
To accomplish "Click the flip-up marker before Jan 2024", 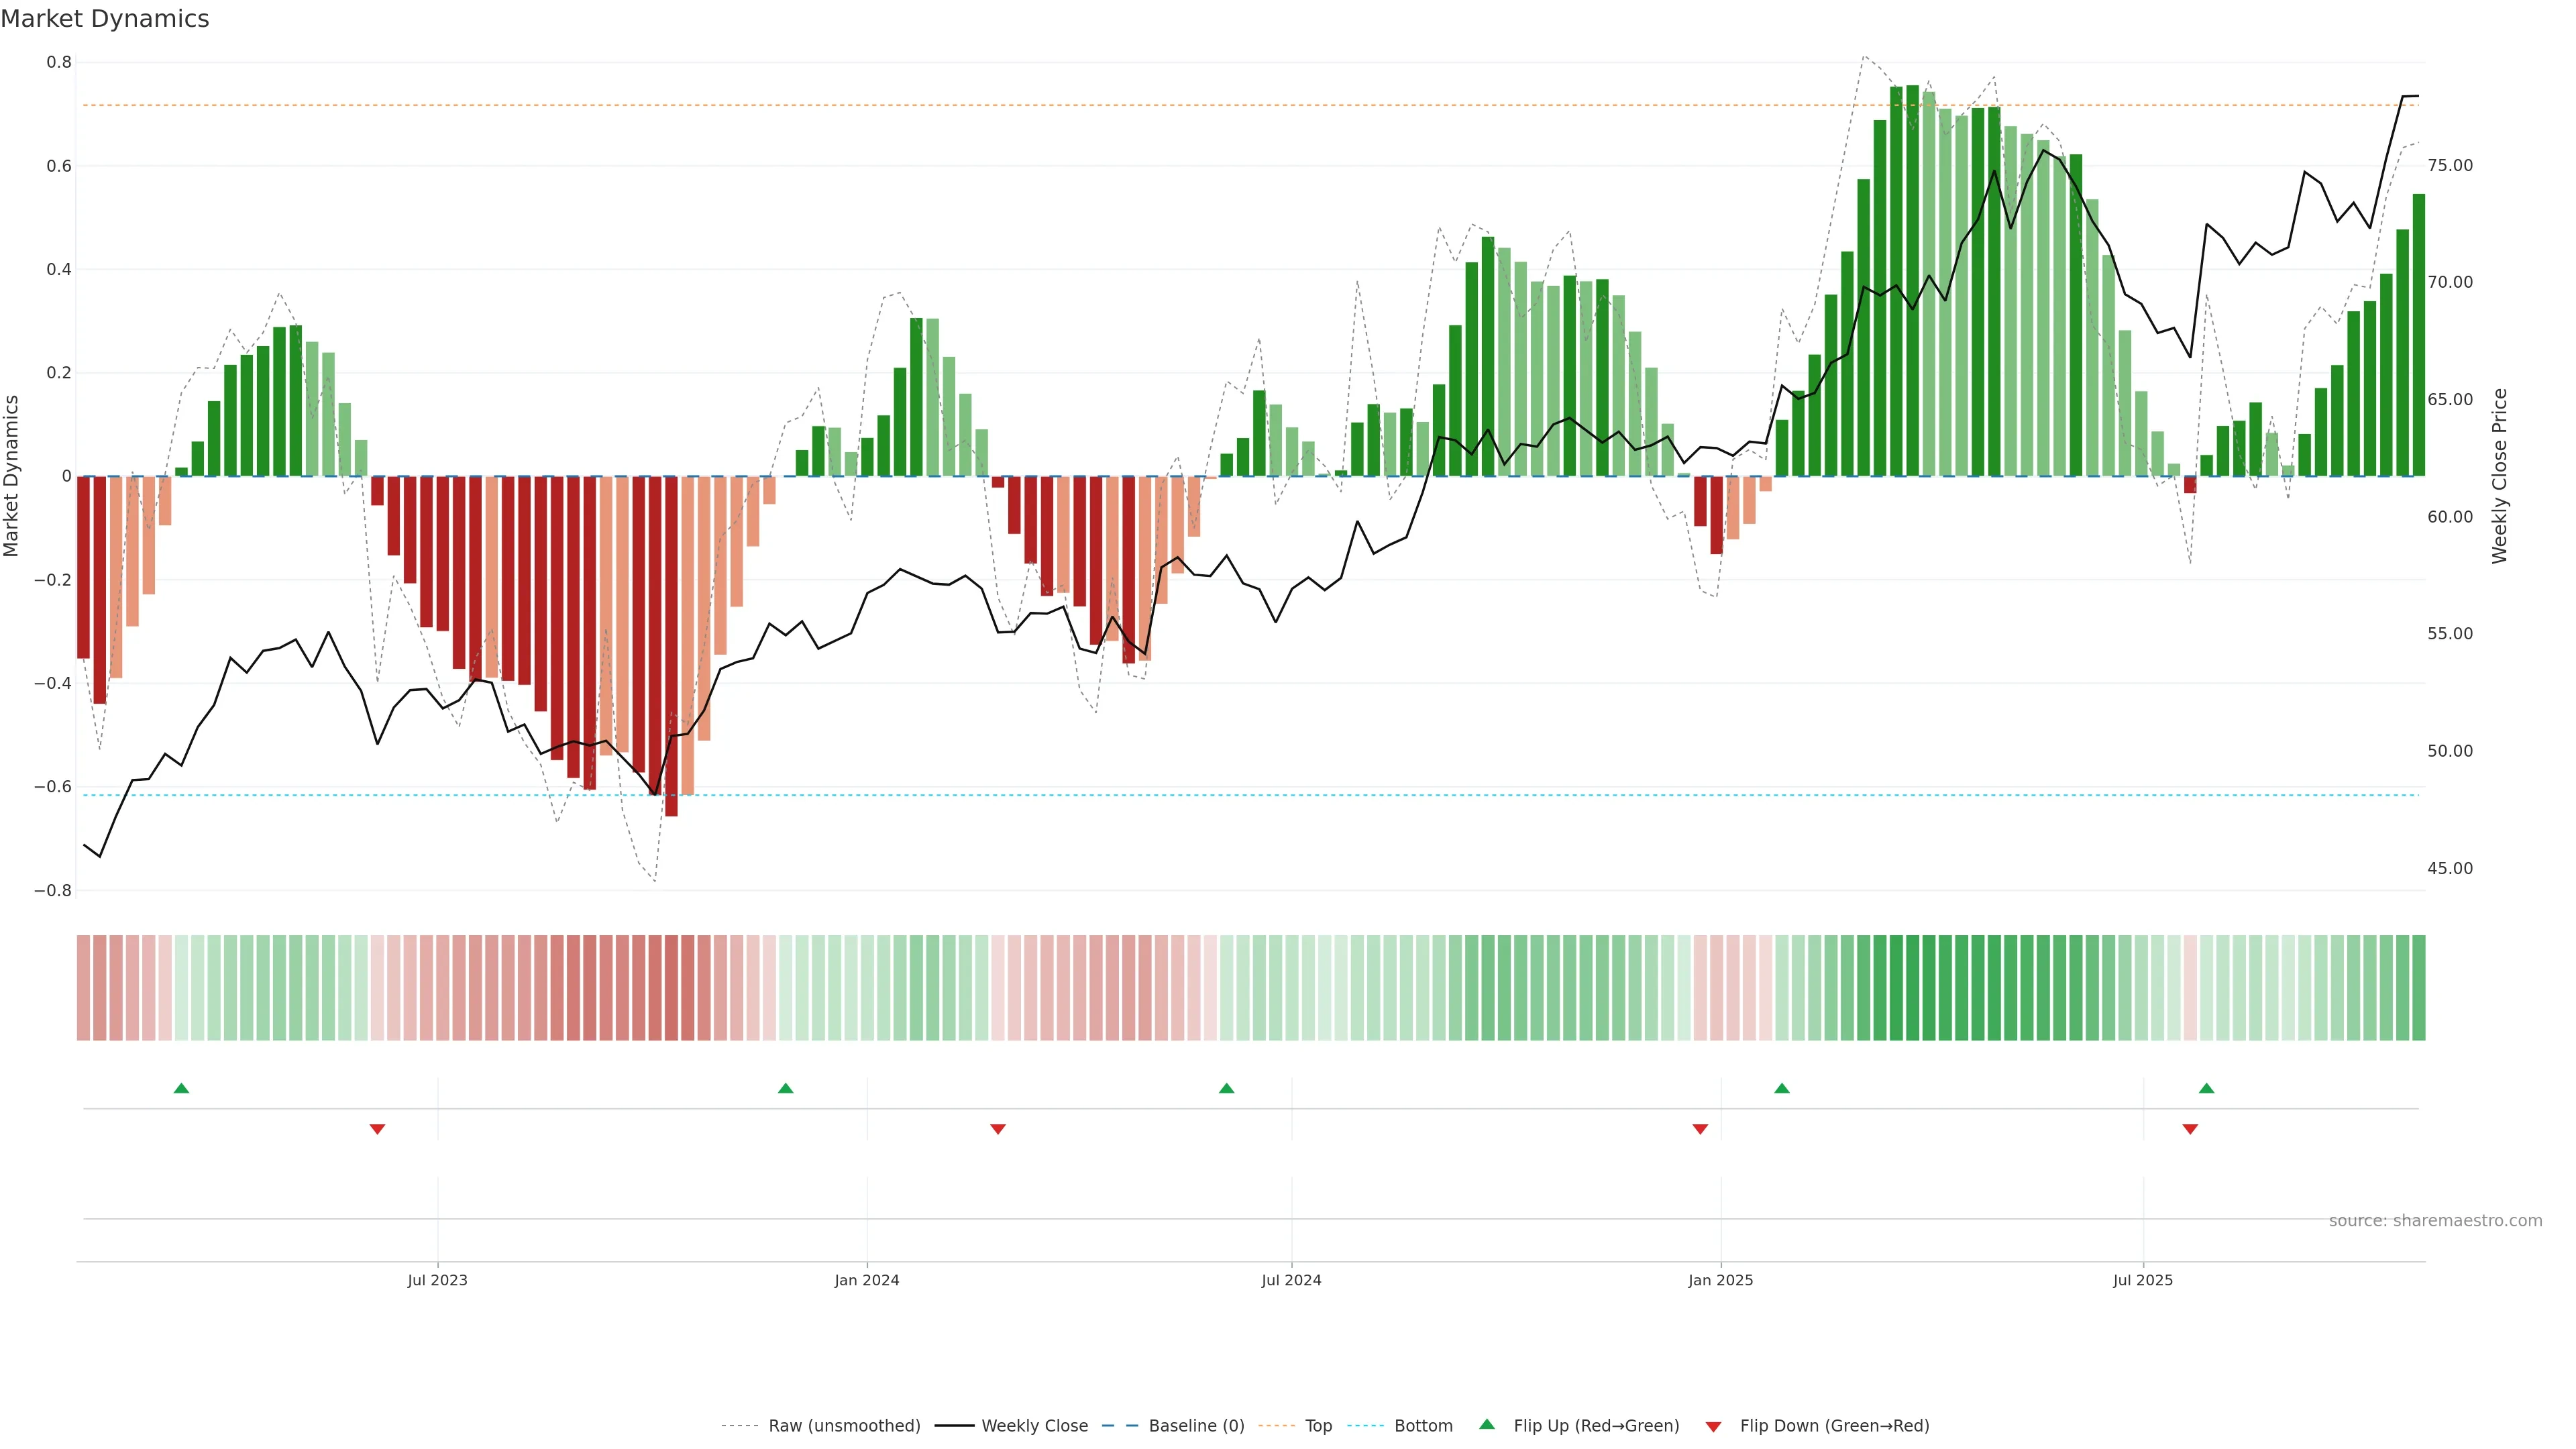I will click(785, 1088).
